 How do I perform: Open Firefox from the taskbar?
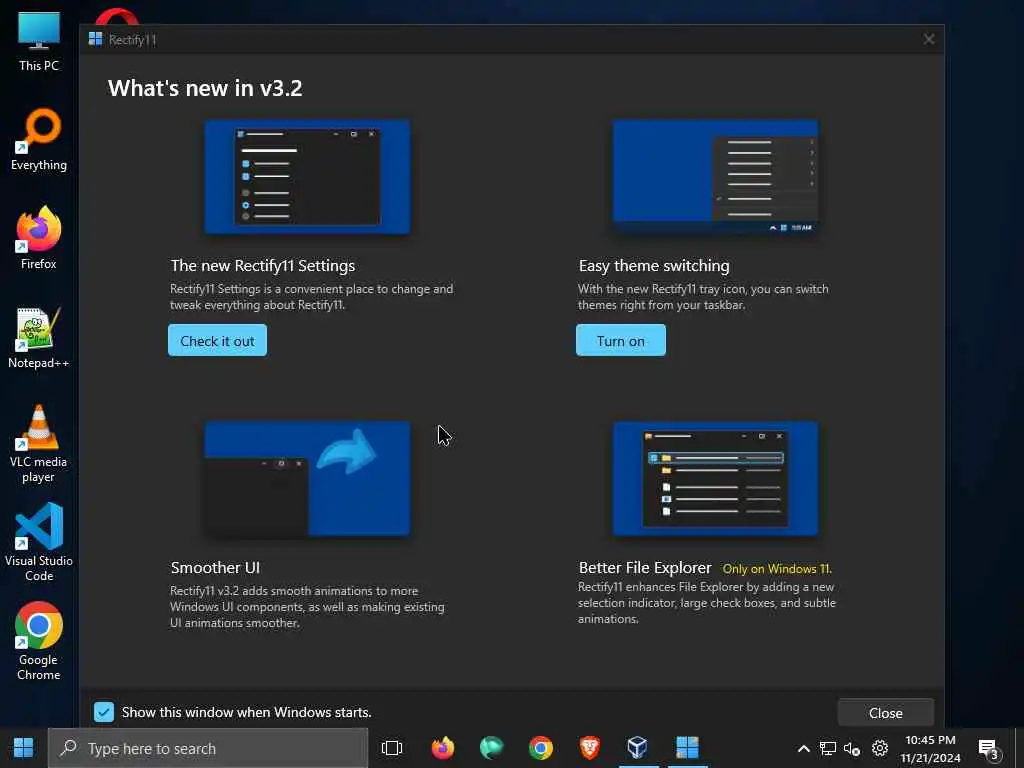pyautogui.click(x=443, y=748)
